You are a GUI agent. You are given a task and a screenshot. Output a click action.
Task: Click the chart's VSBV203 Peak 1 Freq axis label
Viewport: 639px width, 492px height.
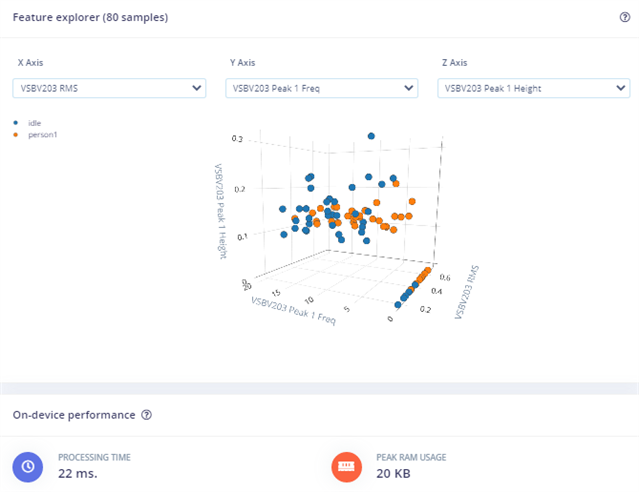pos(293,314)
